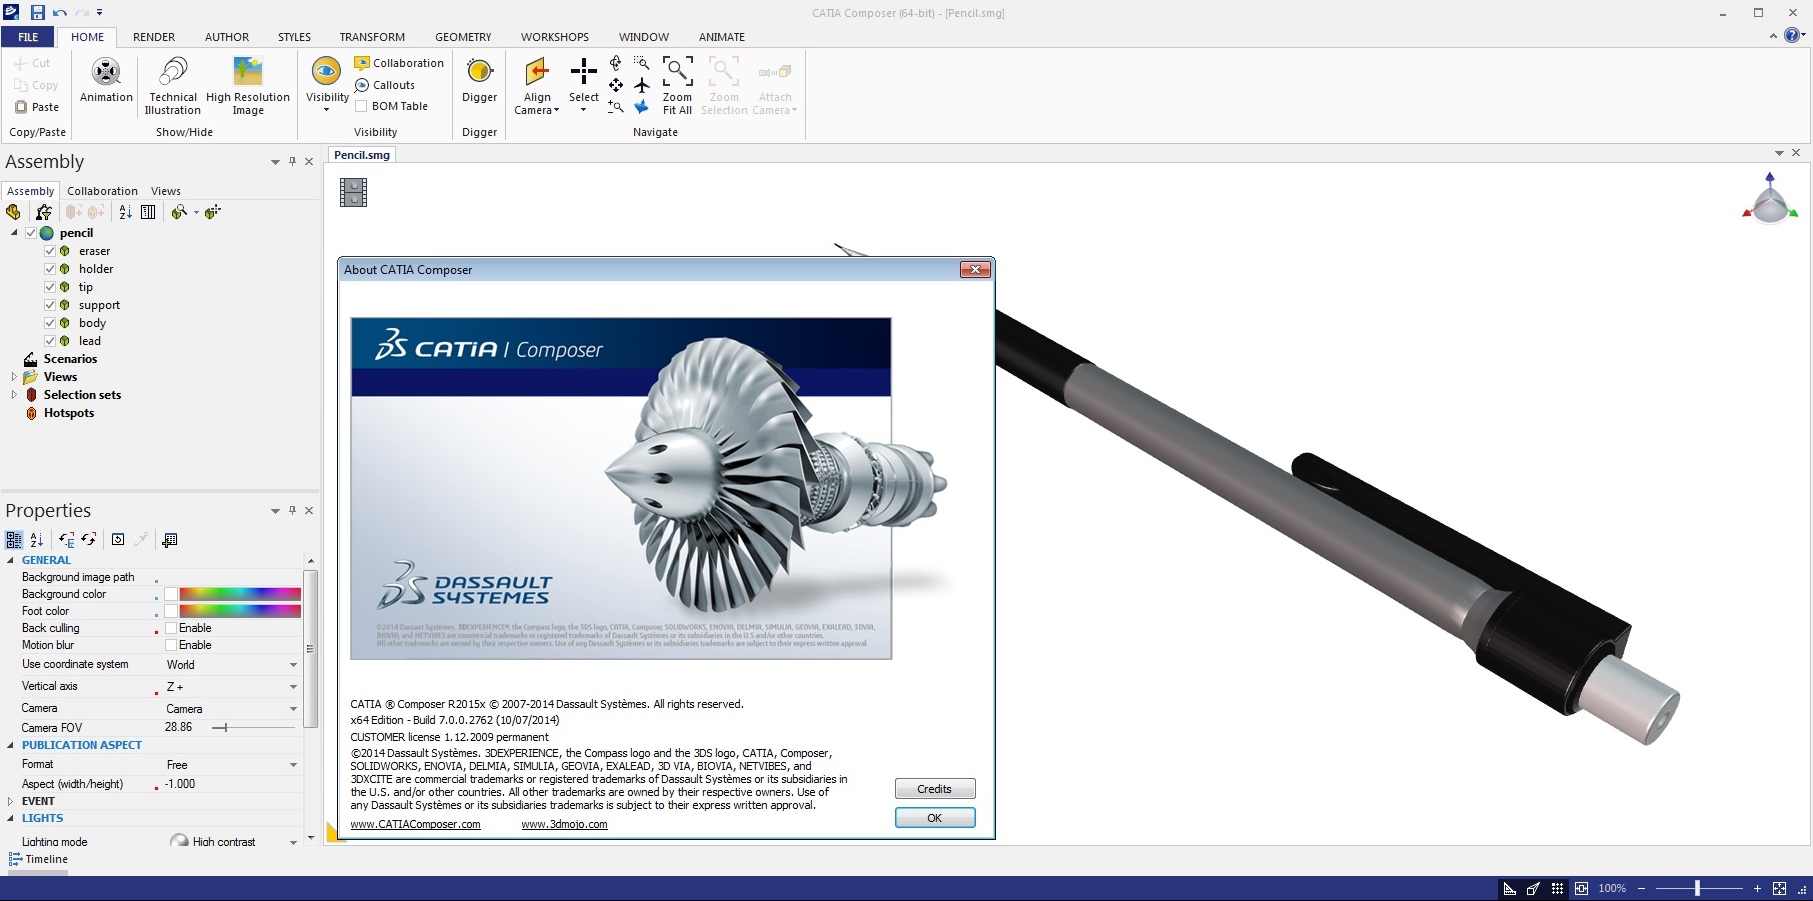Uncheck the body part checkbox
The image size is (1813, 901).
click(50, 323)
